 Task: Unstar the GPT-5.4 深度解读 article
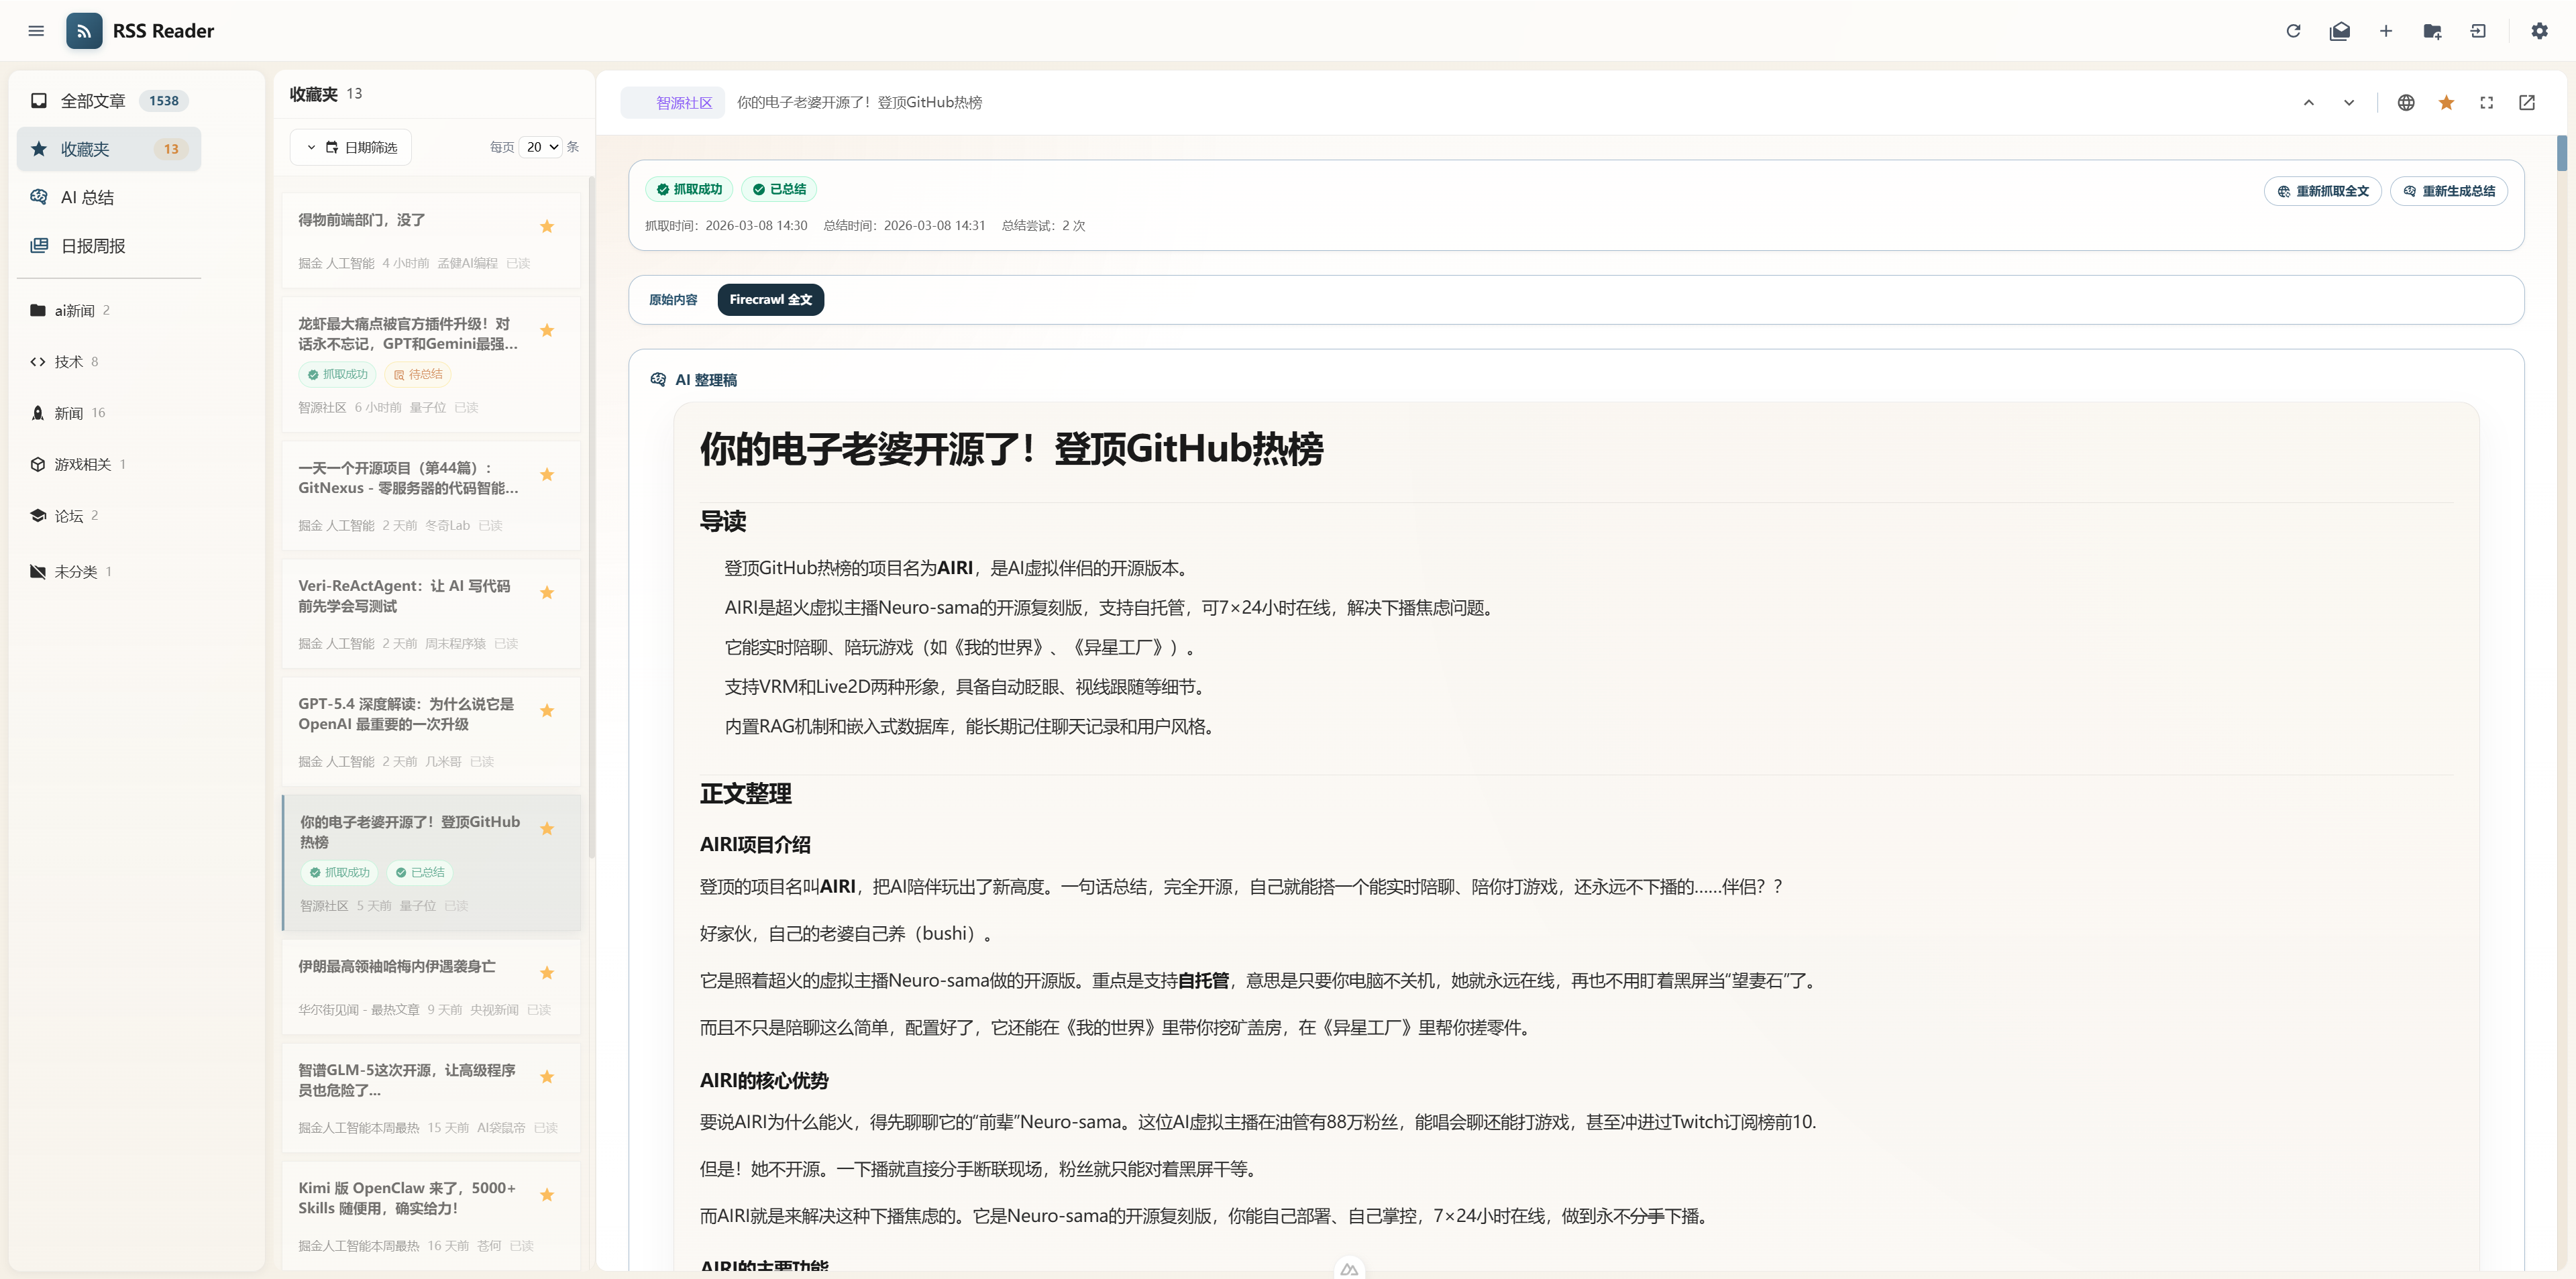click(547, 710)
